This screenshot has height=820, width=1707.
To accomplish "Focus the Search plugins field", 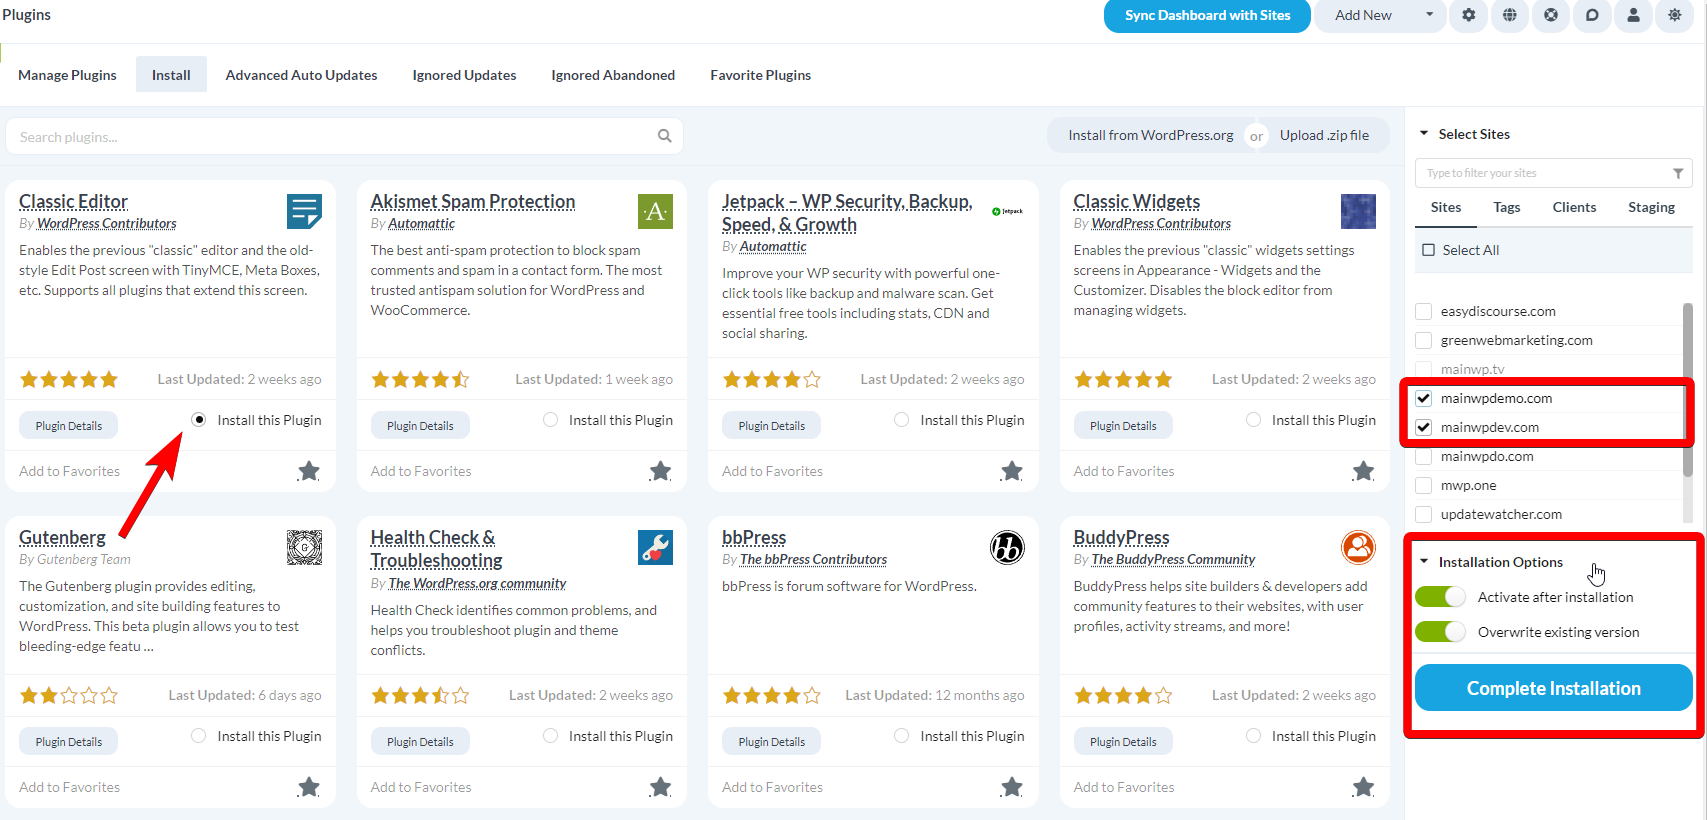I will pyautogui.click(x=344, y=136).
